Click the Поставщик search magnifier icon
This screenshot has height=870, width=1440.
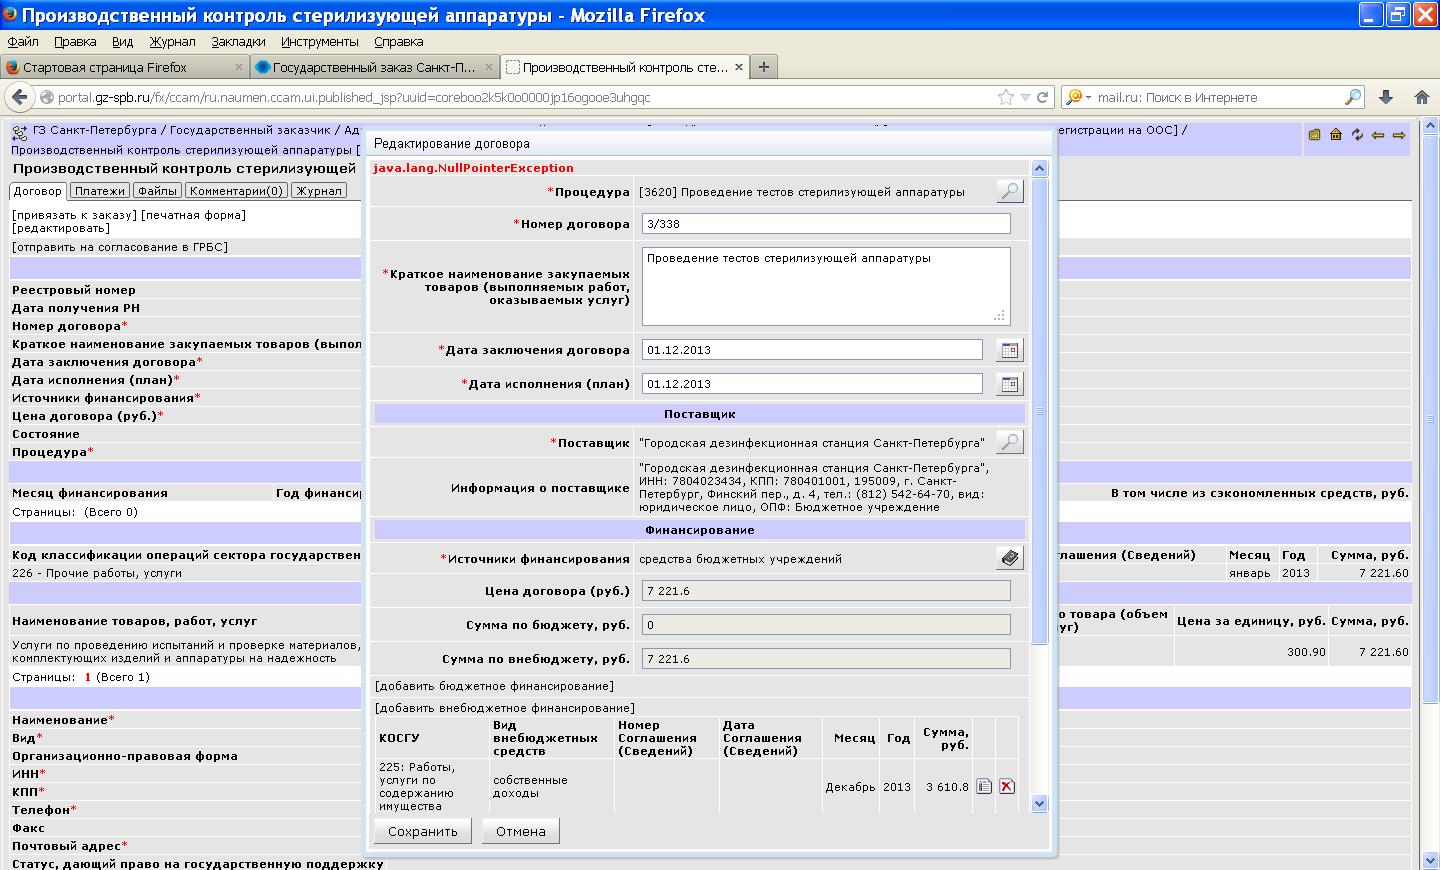[1010, 442]
